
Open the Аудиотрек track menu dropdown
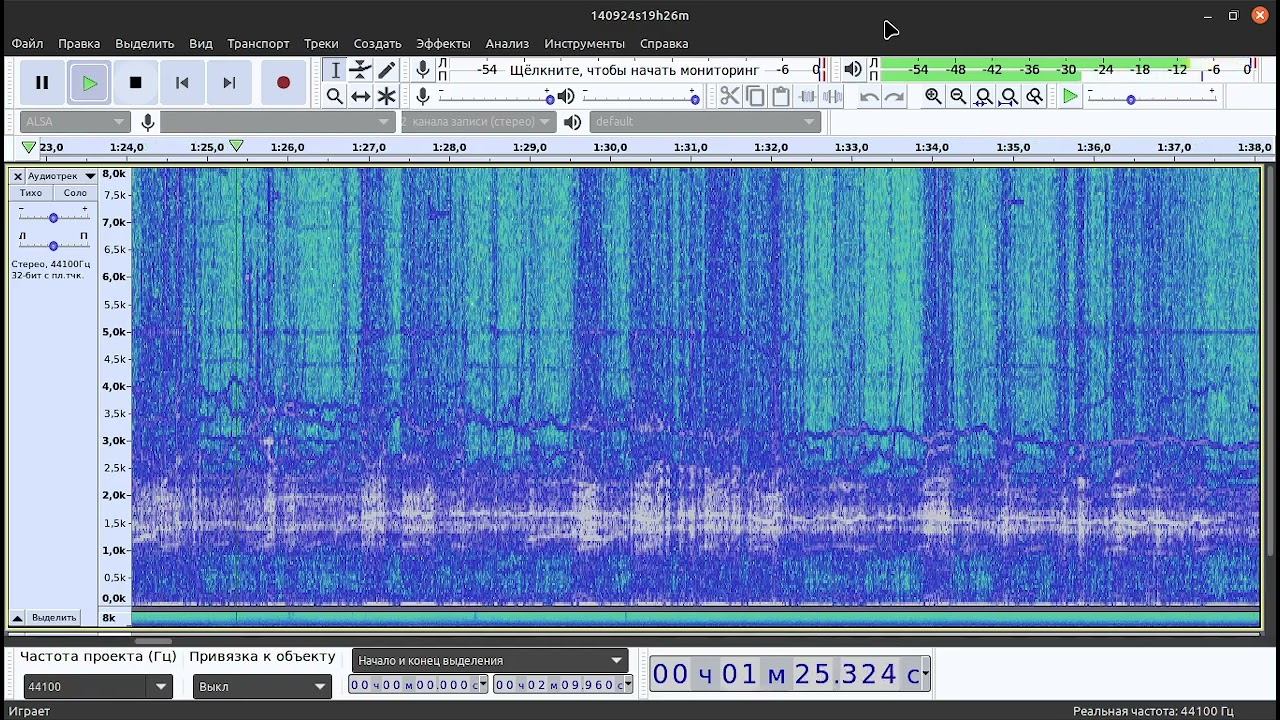[x=60, y=176]
